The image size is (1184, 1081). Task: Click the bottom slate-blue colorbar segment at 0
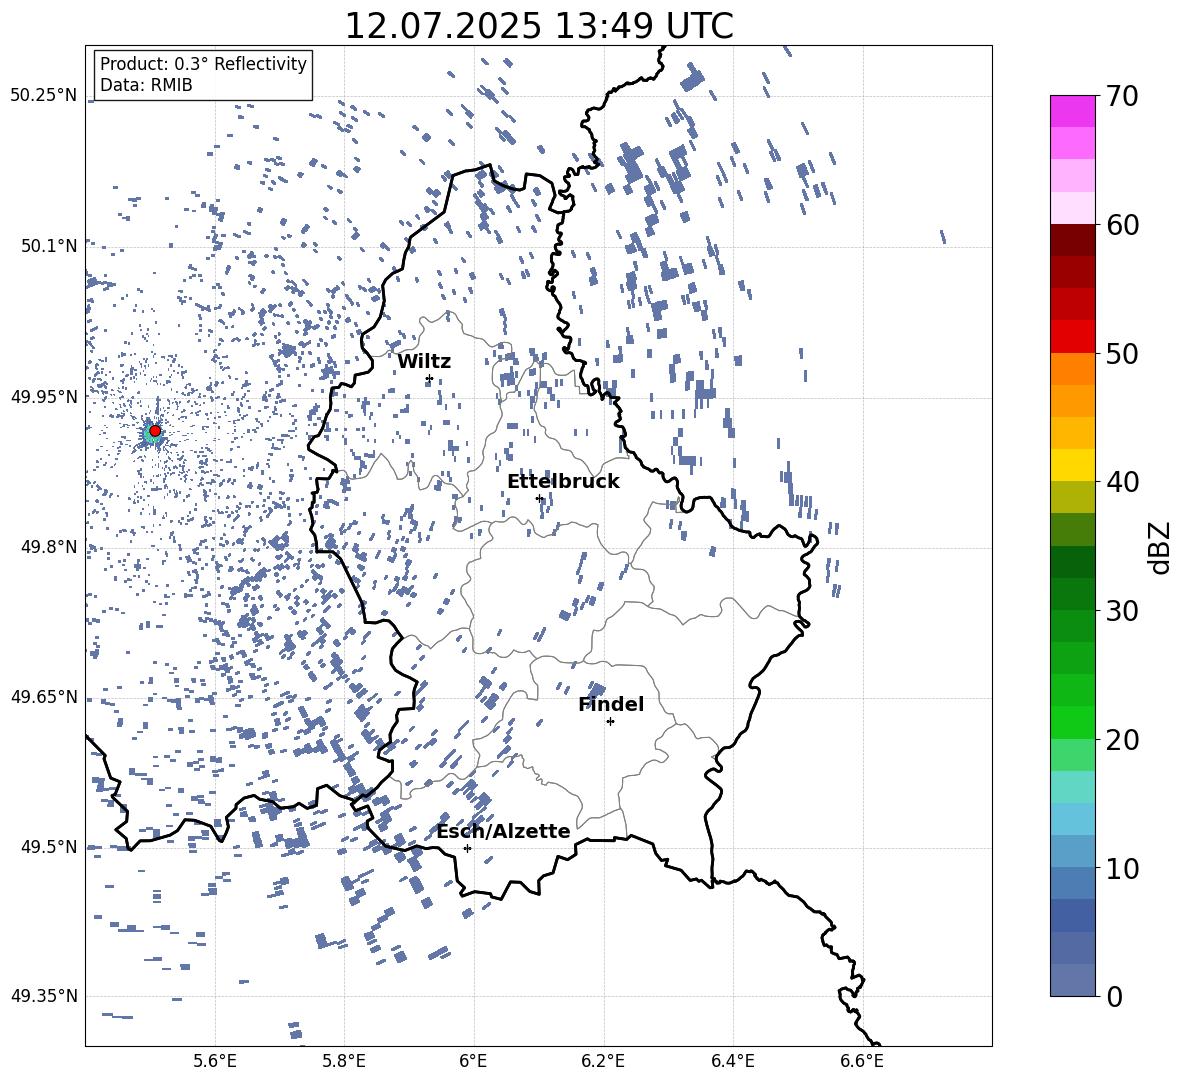pos(1073,980)
